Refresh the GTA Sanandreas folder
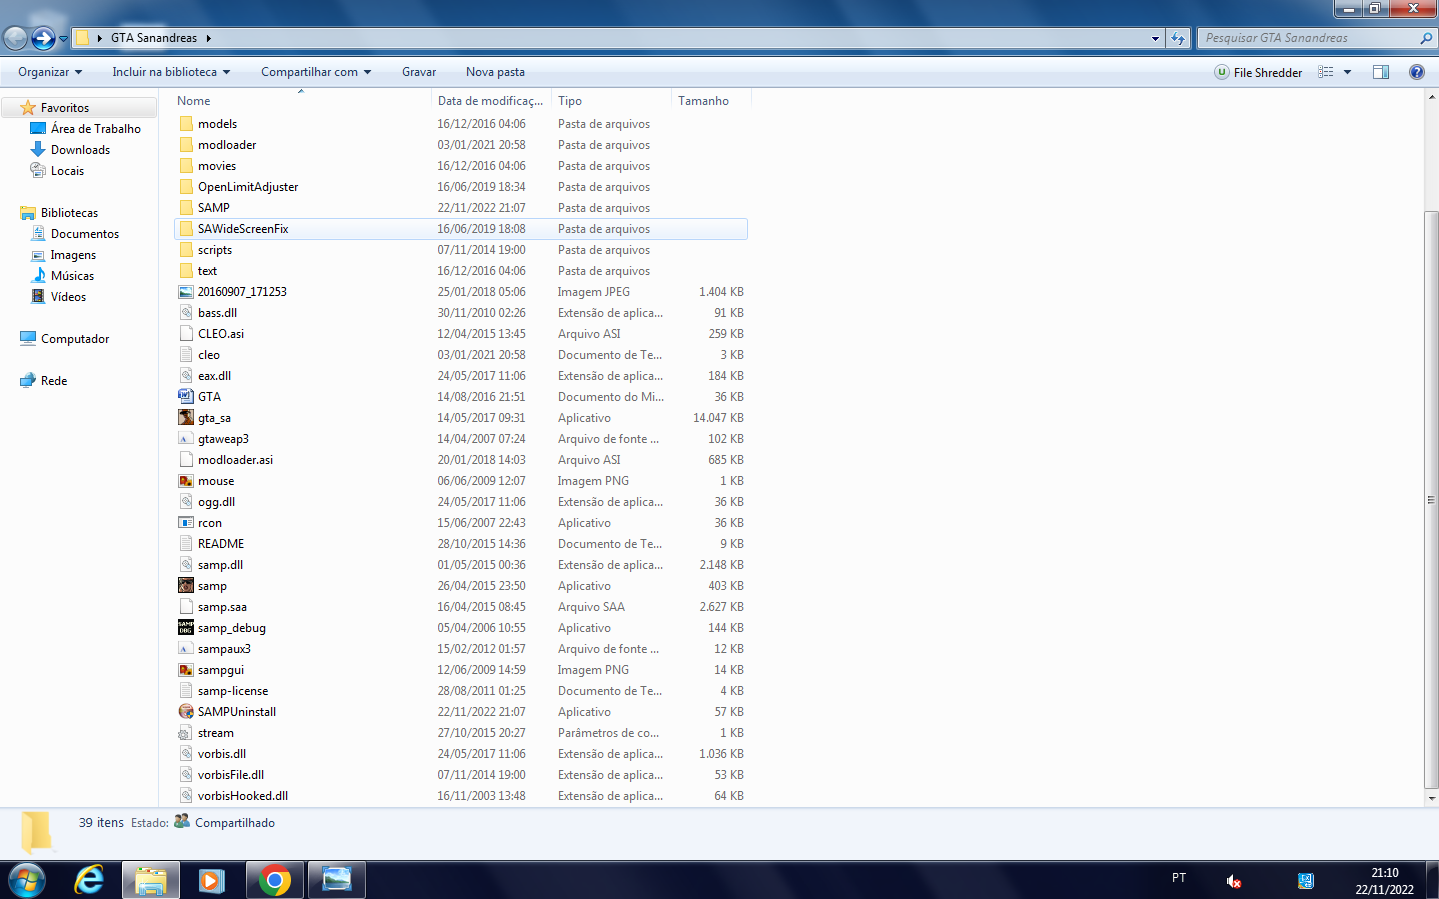 click(1178, 38)
